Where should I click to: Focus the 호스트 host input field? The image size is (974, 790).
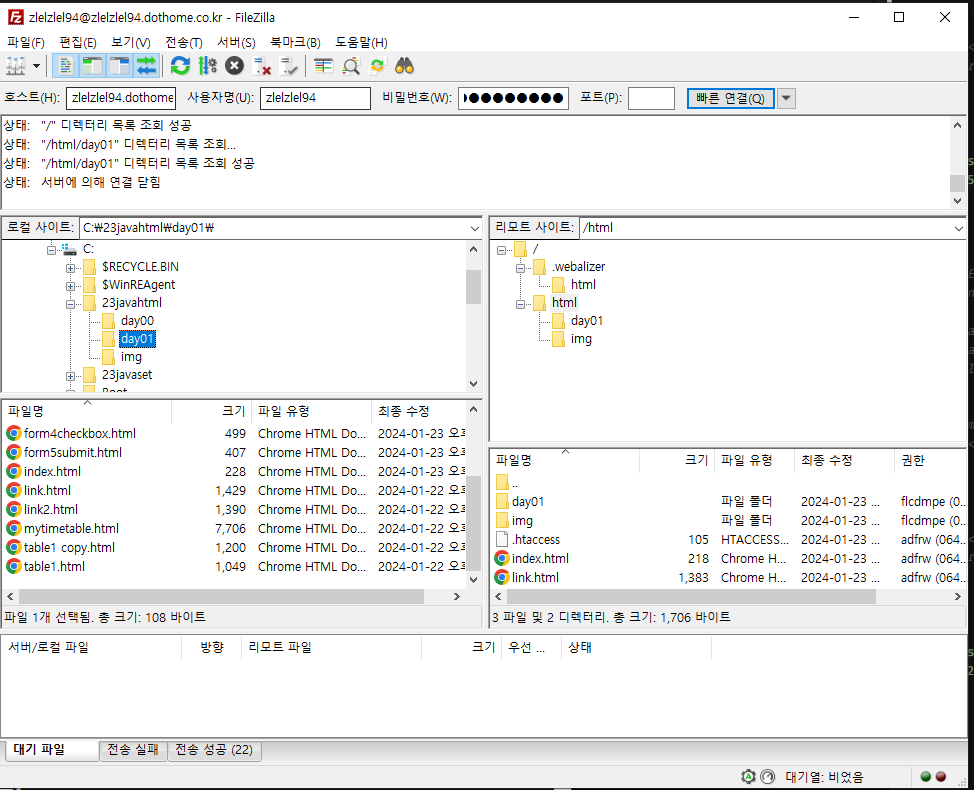point(121,98)
